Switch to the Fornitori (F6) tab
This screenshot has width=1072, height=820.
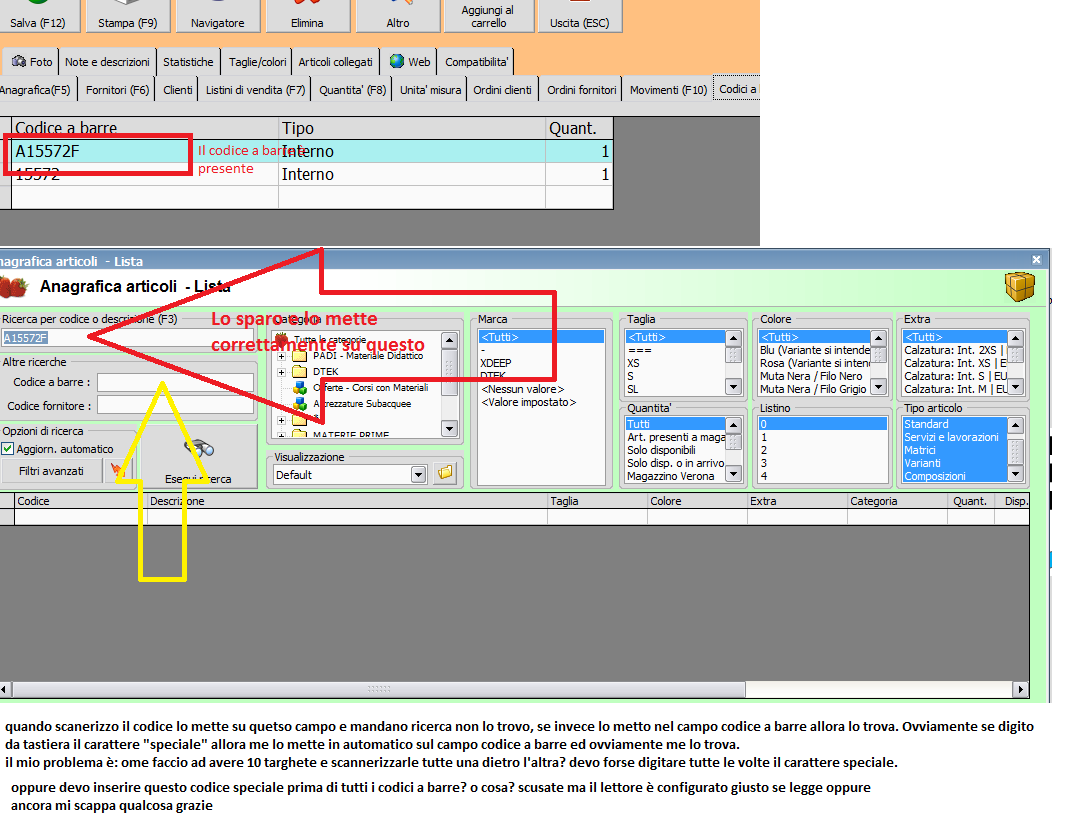[117, 90]
